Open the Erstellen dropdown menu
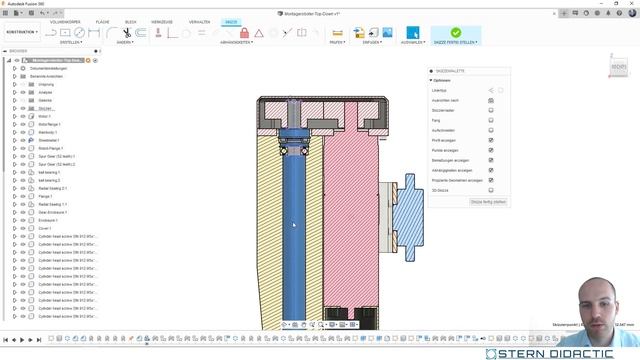 pyautogui.click(x=71, y=42)
